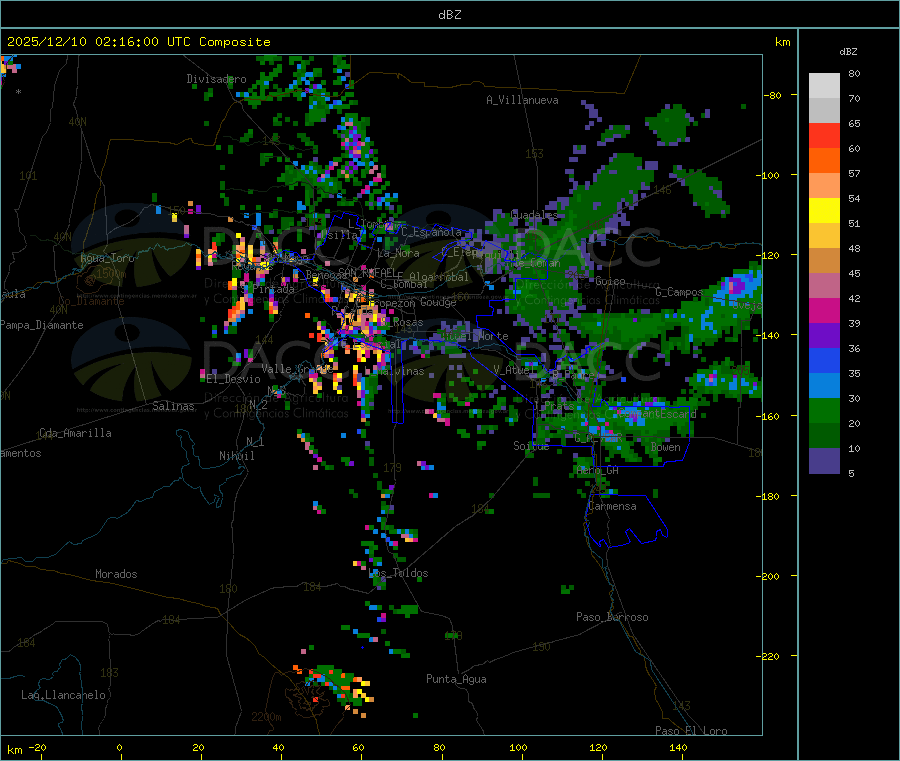
Task: Select the Guadales place label
Action: pos(534,214)
